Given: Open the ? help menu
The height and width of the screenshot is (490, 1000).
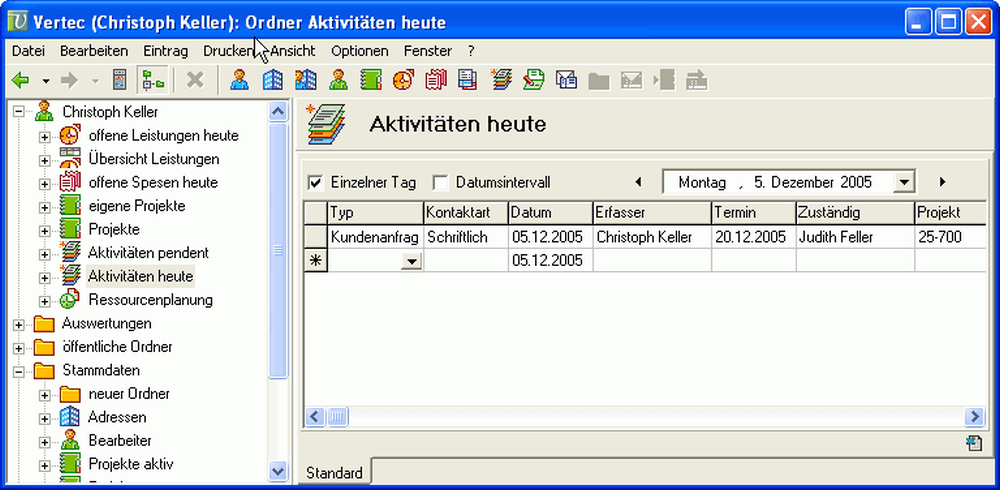Looking at the screenshot, I should [x=471, y=50].
